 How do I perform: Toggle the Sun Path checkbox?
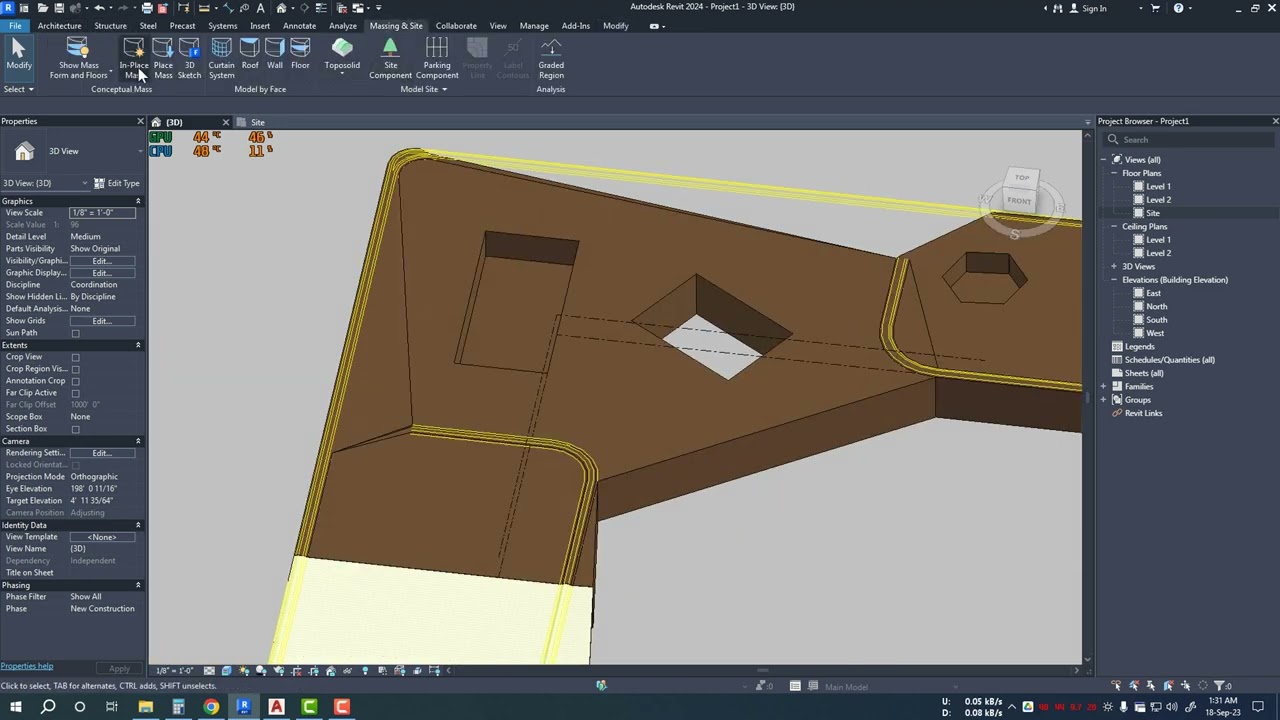point(75,333)
